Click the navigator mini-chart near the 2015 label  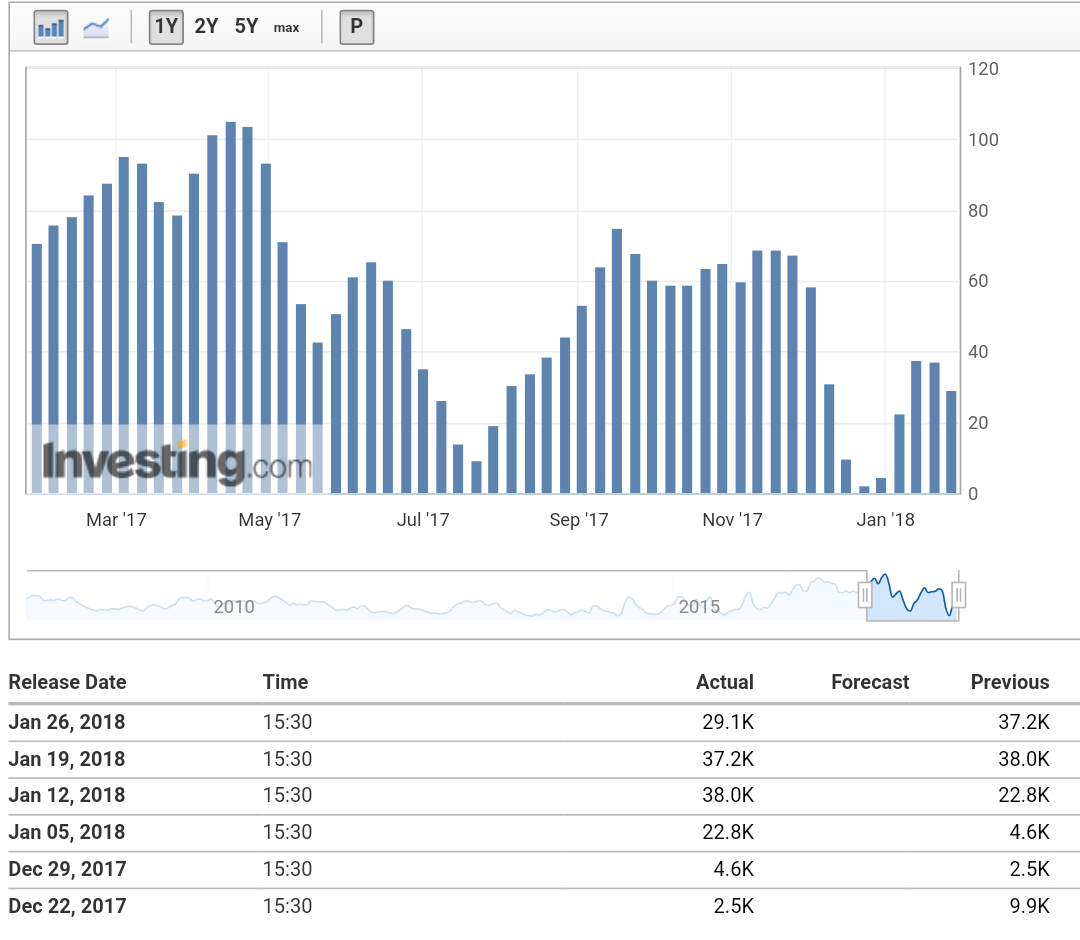pos(700,600)
